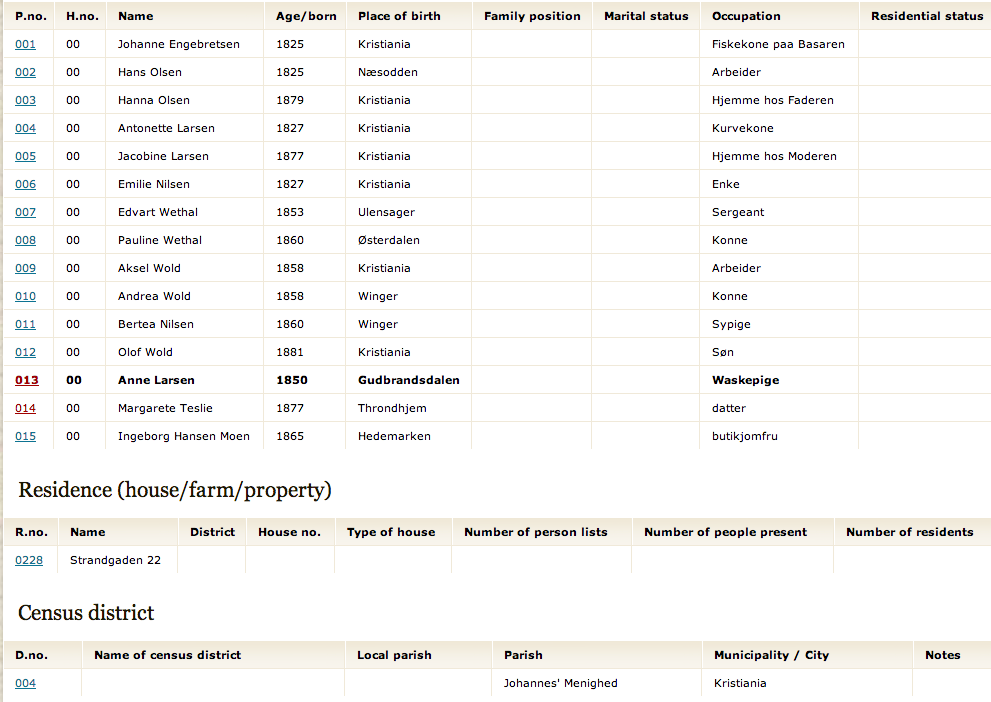Select name Hanna Olsen
Image resolution: width=991 pixels, height=702 pixels.
pos(154,100)
